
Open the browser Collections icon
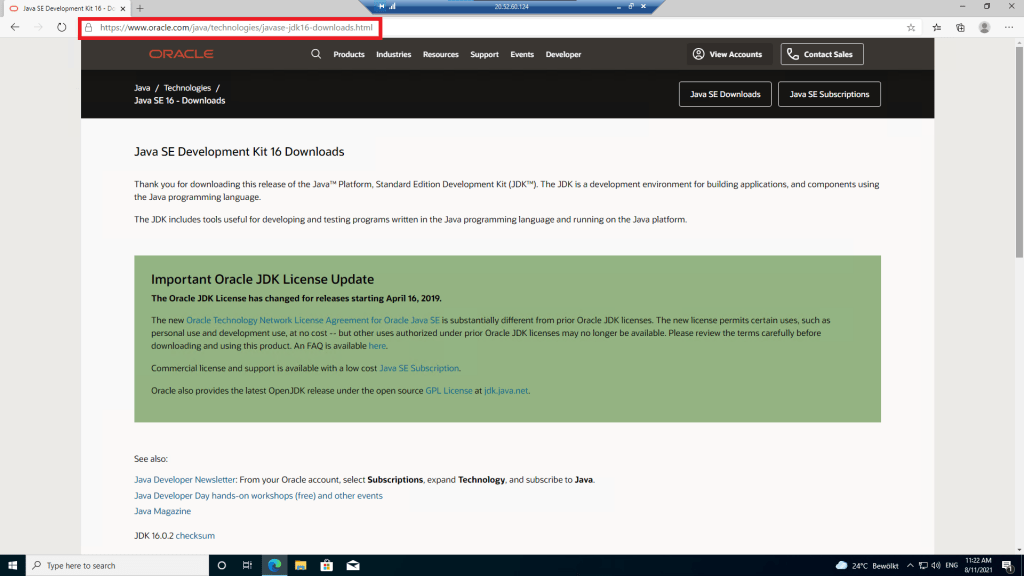(961, 28)
